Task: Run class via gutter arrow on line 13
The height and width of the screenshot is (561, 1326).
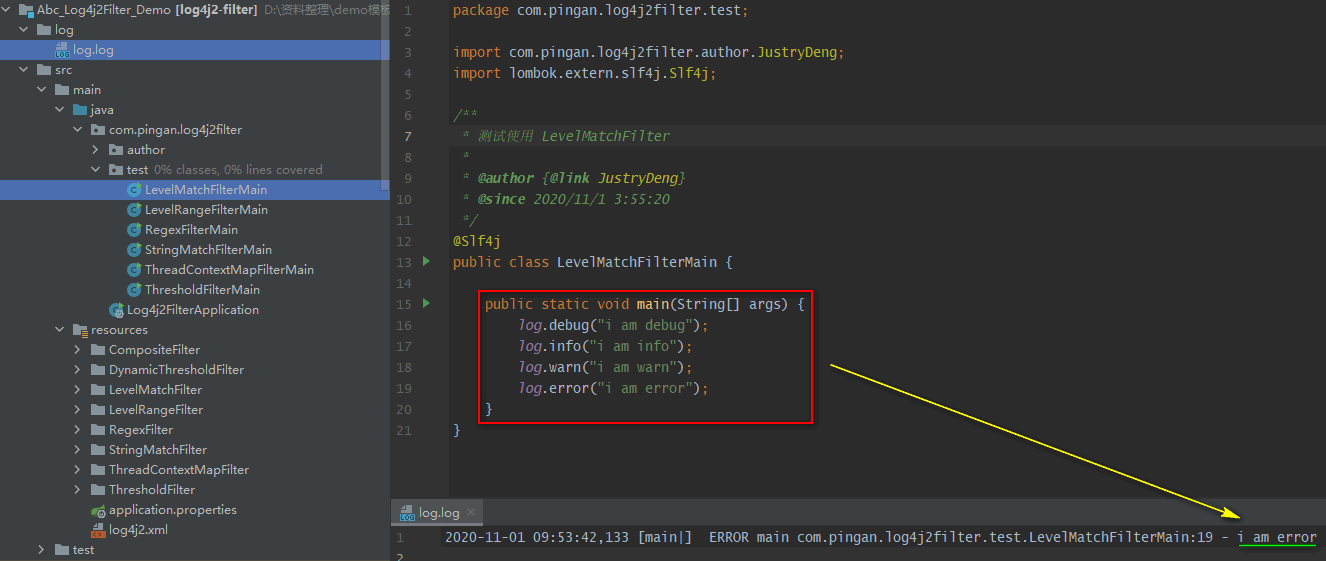Action: [427, 261]
